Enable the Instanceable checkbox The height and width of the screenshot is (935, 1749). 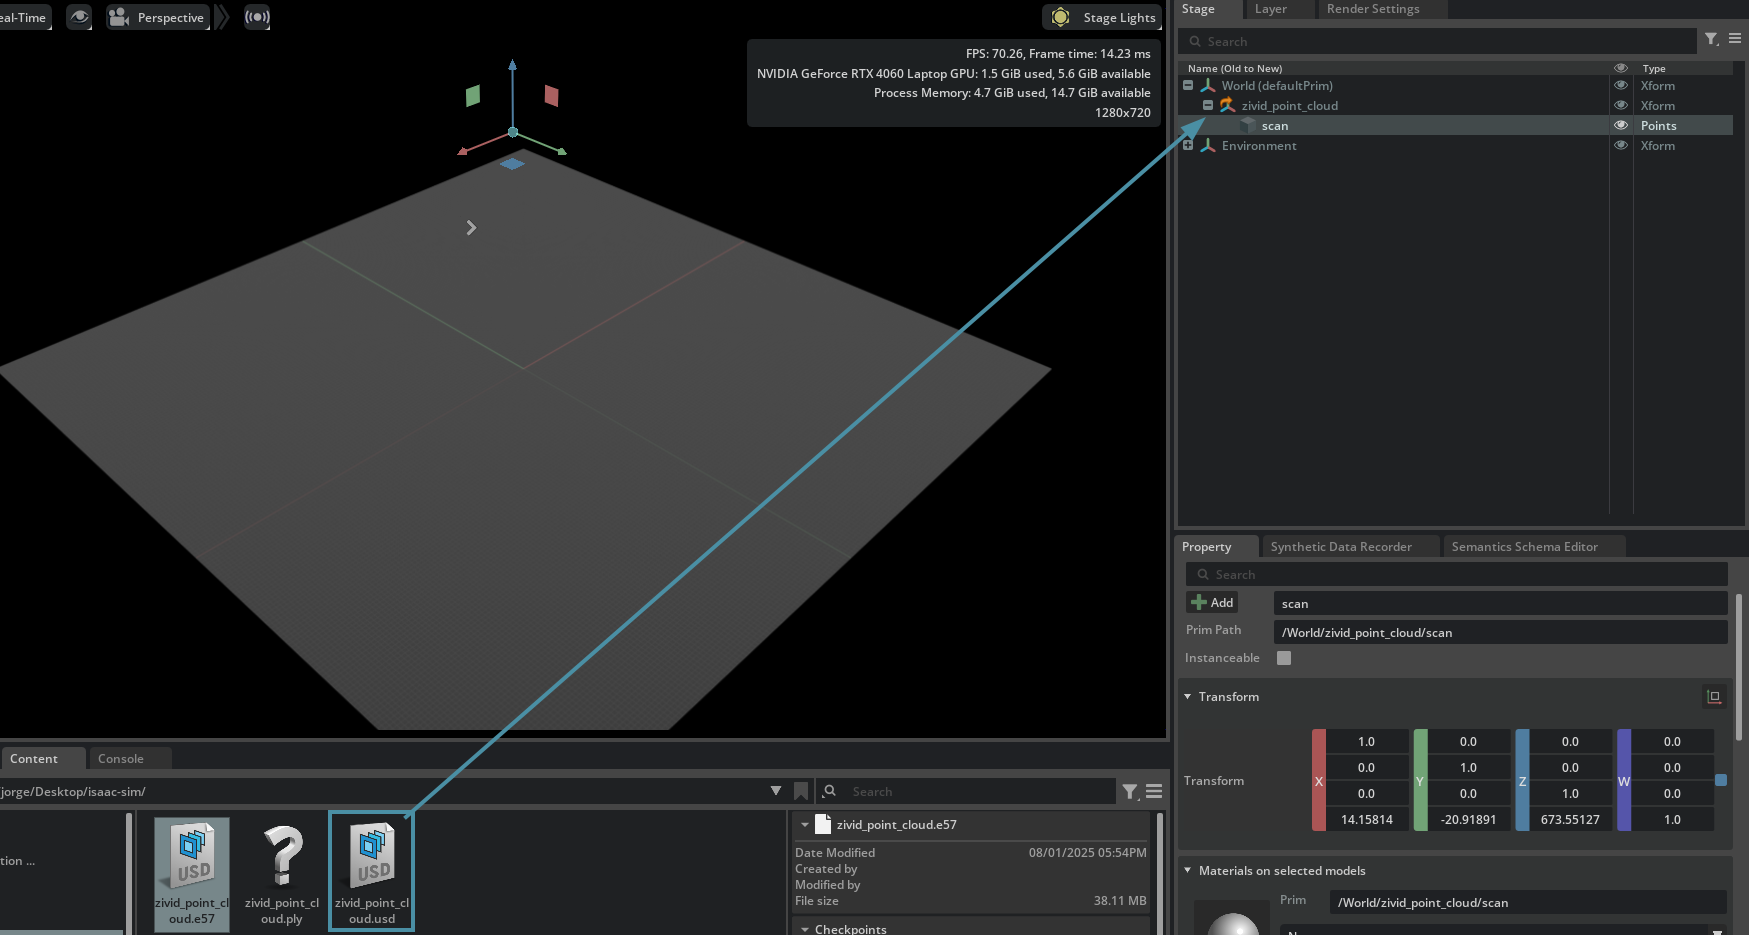tap(1284, 658)
